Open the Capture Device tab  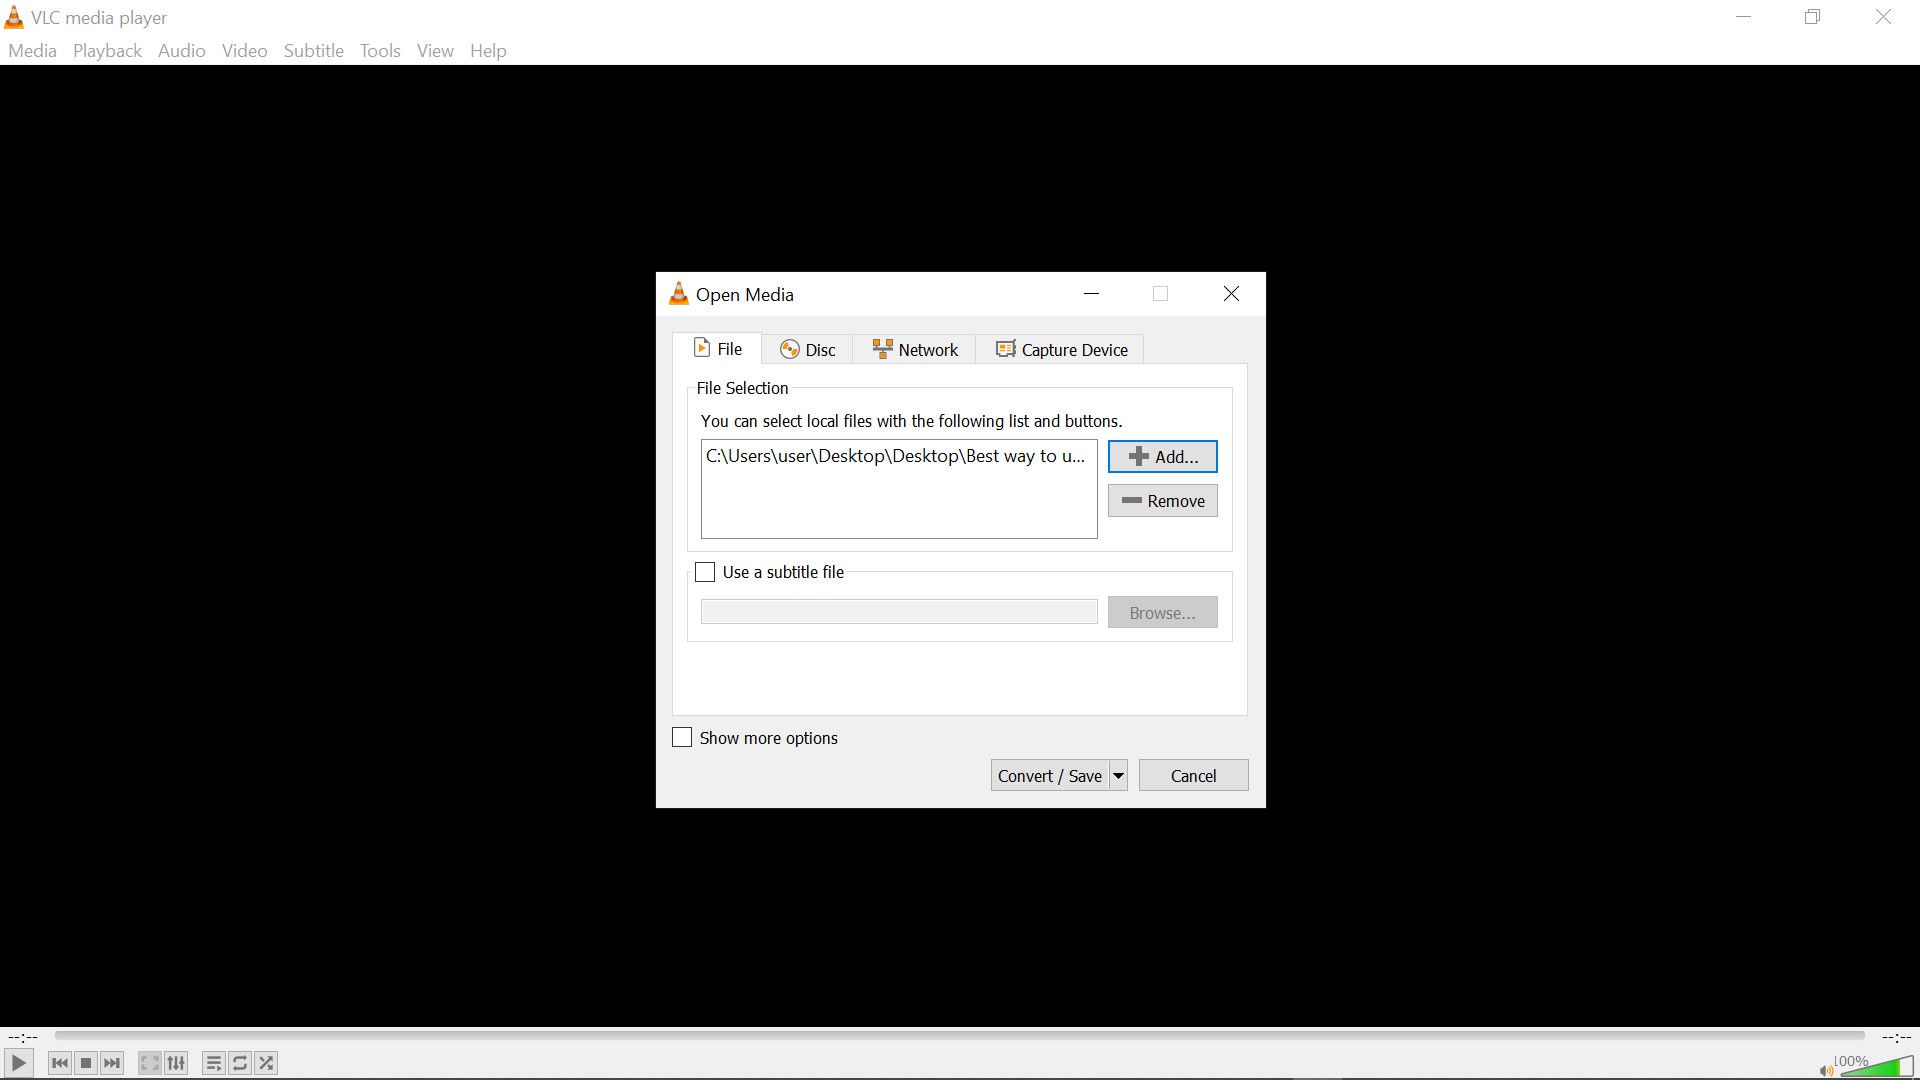click(1061, 350)
